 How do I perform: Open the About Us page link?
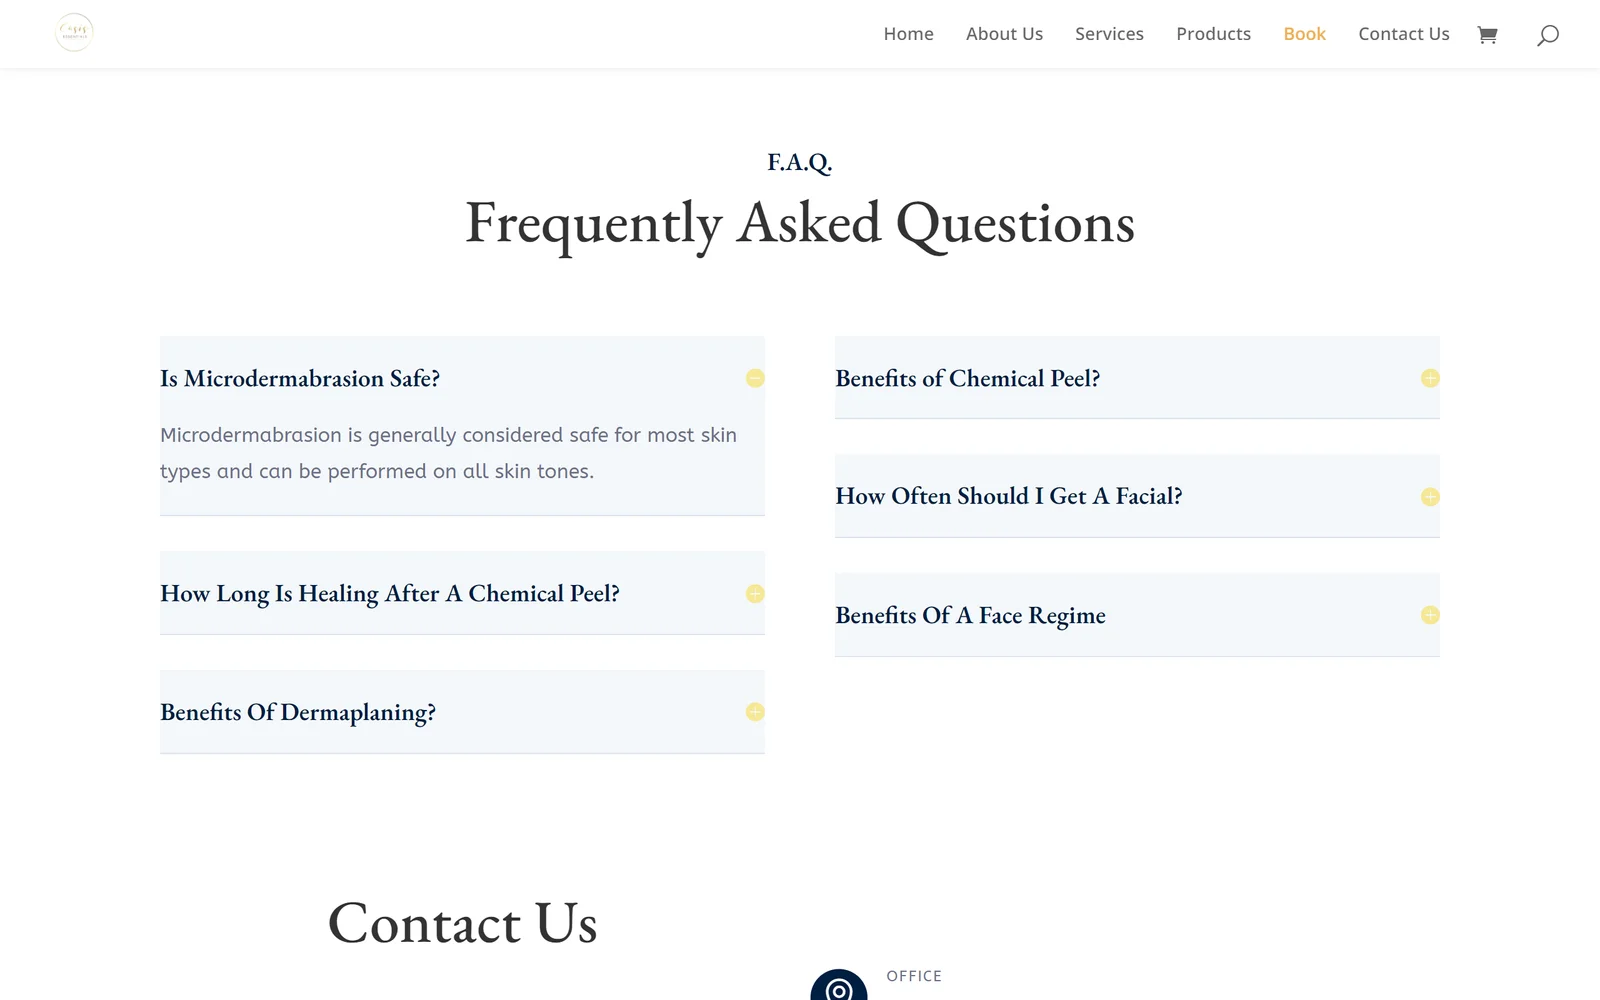[x=1004, y=34]
